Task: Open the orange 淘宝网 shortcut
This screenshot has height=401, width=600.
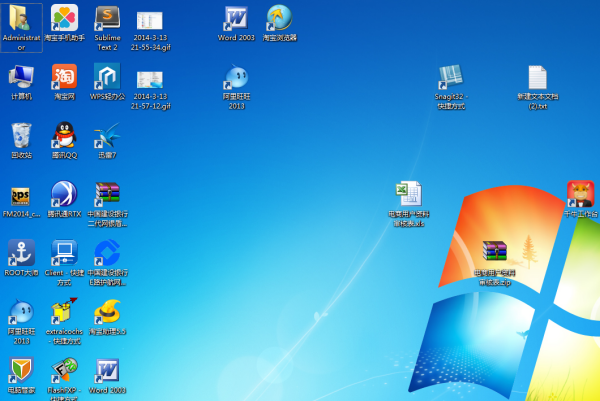Action: pos(64,82)
